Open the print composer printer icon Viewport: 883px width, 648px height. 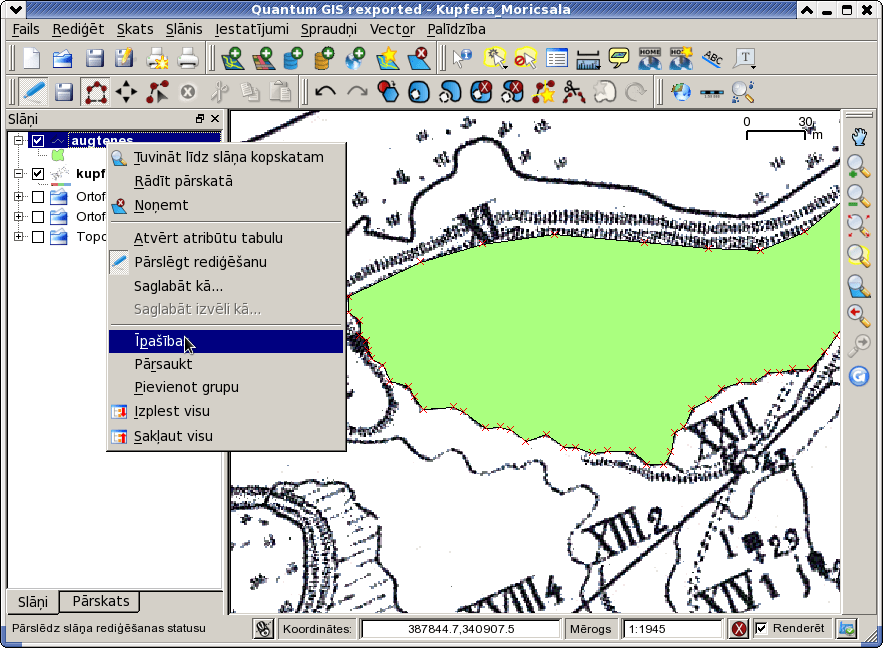point(188,58)
